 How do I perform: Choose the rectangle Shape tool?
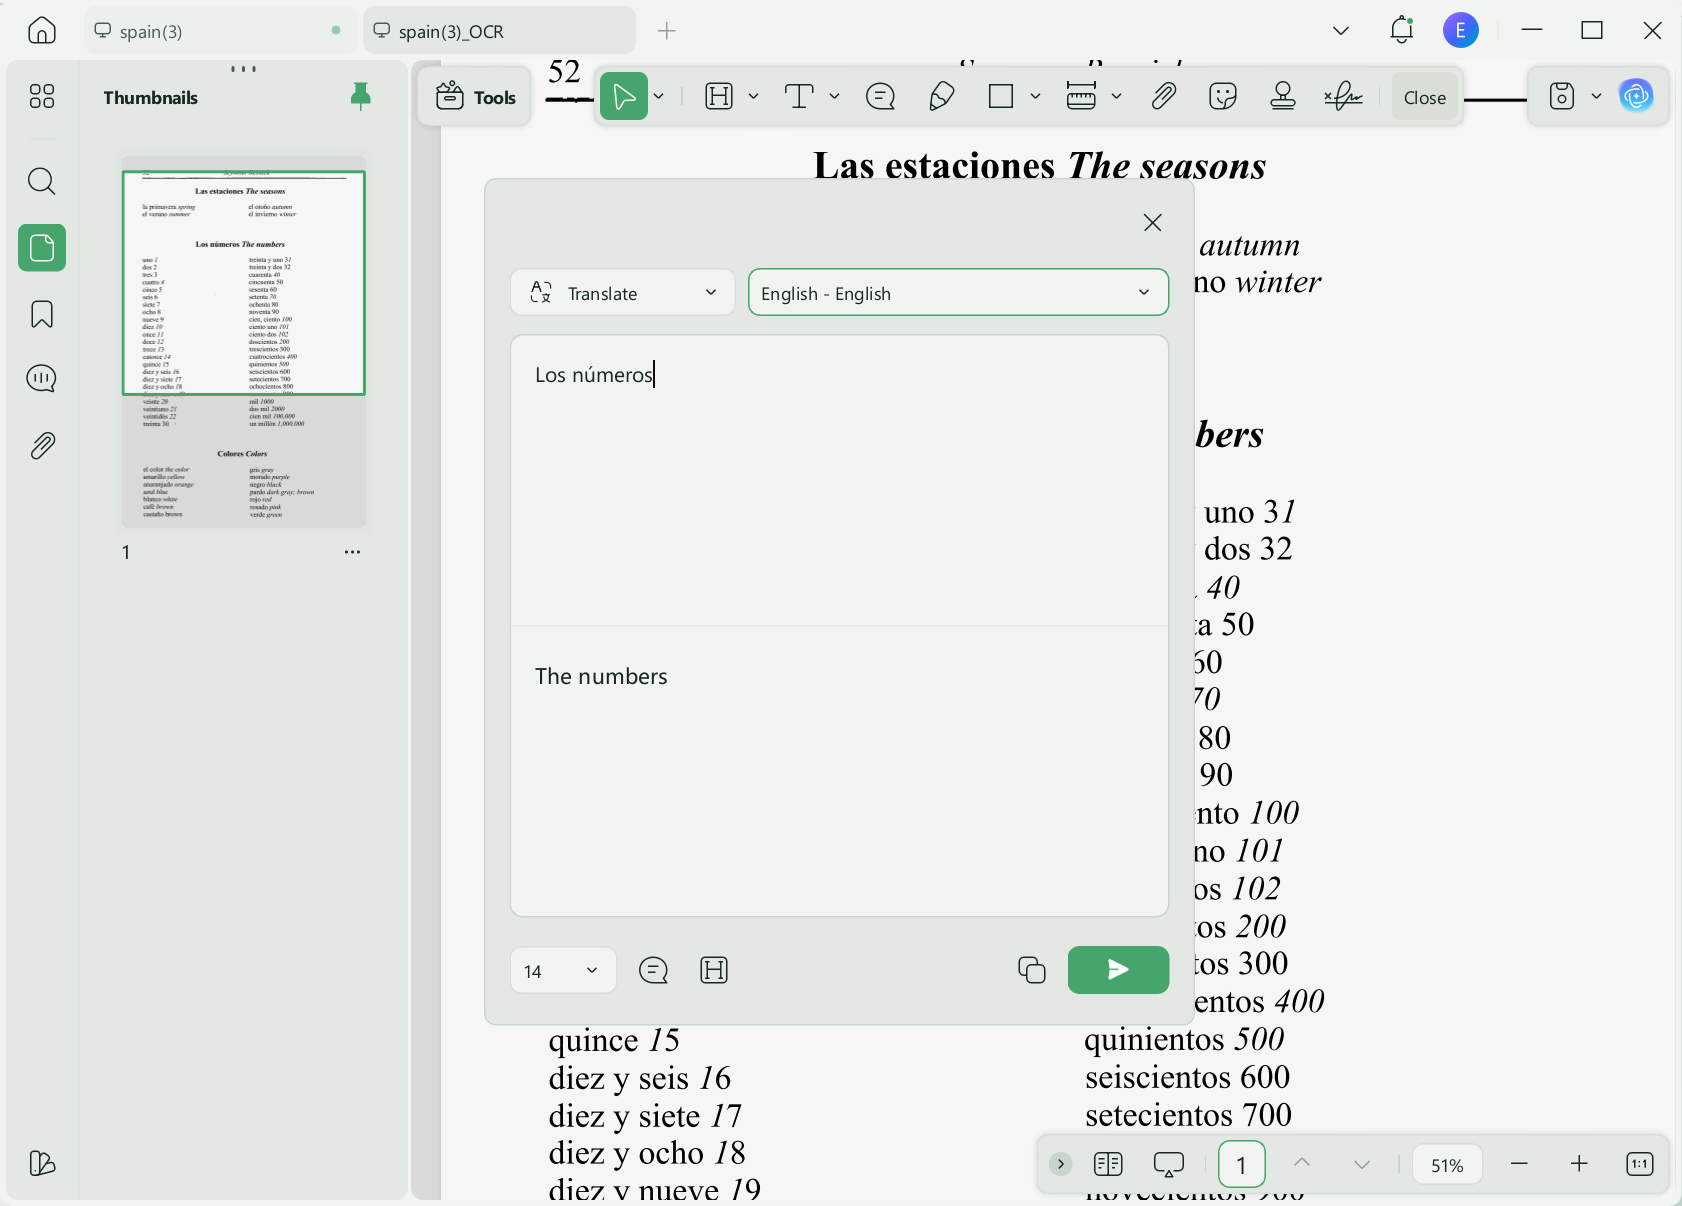coord(1001,97)
